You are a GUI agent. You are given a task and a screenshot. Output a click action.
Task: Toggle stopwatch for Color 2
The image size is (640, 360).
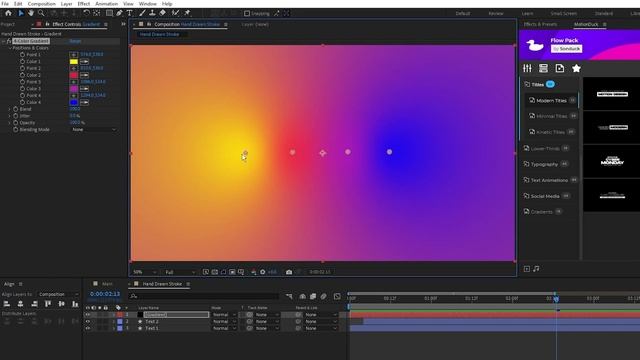click(x=22, y=75)
